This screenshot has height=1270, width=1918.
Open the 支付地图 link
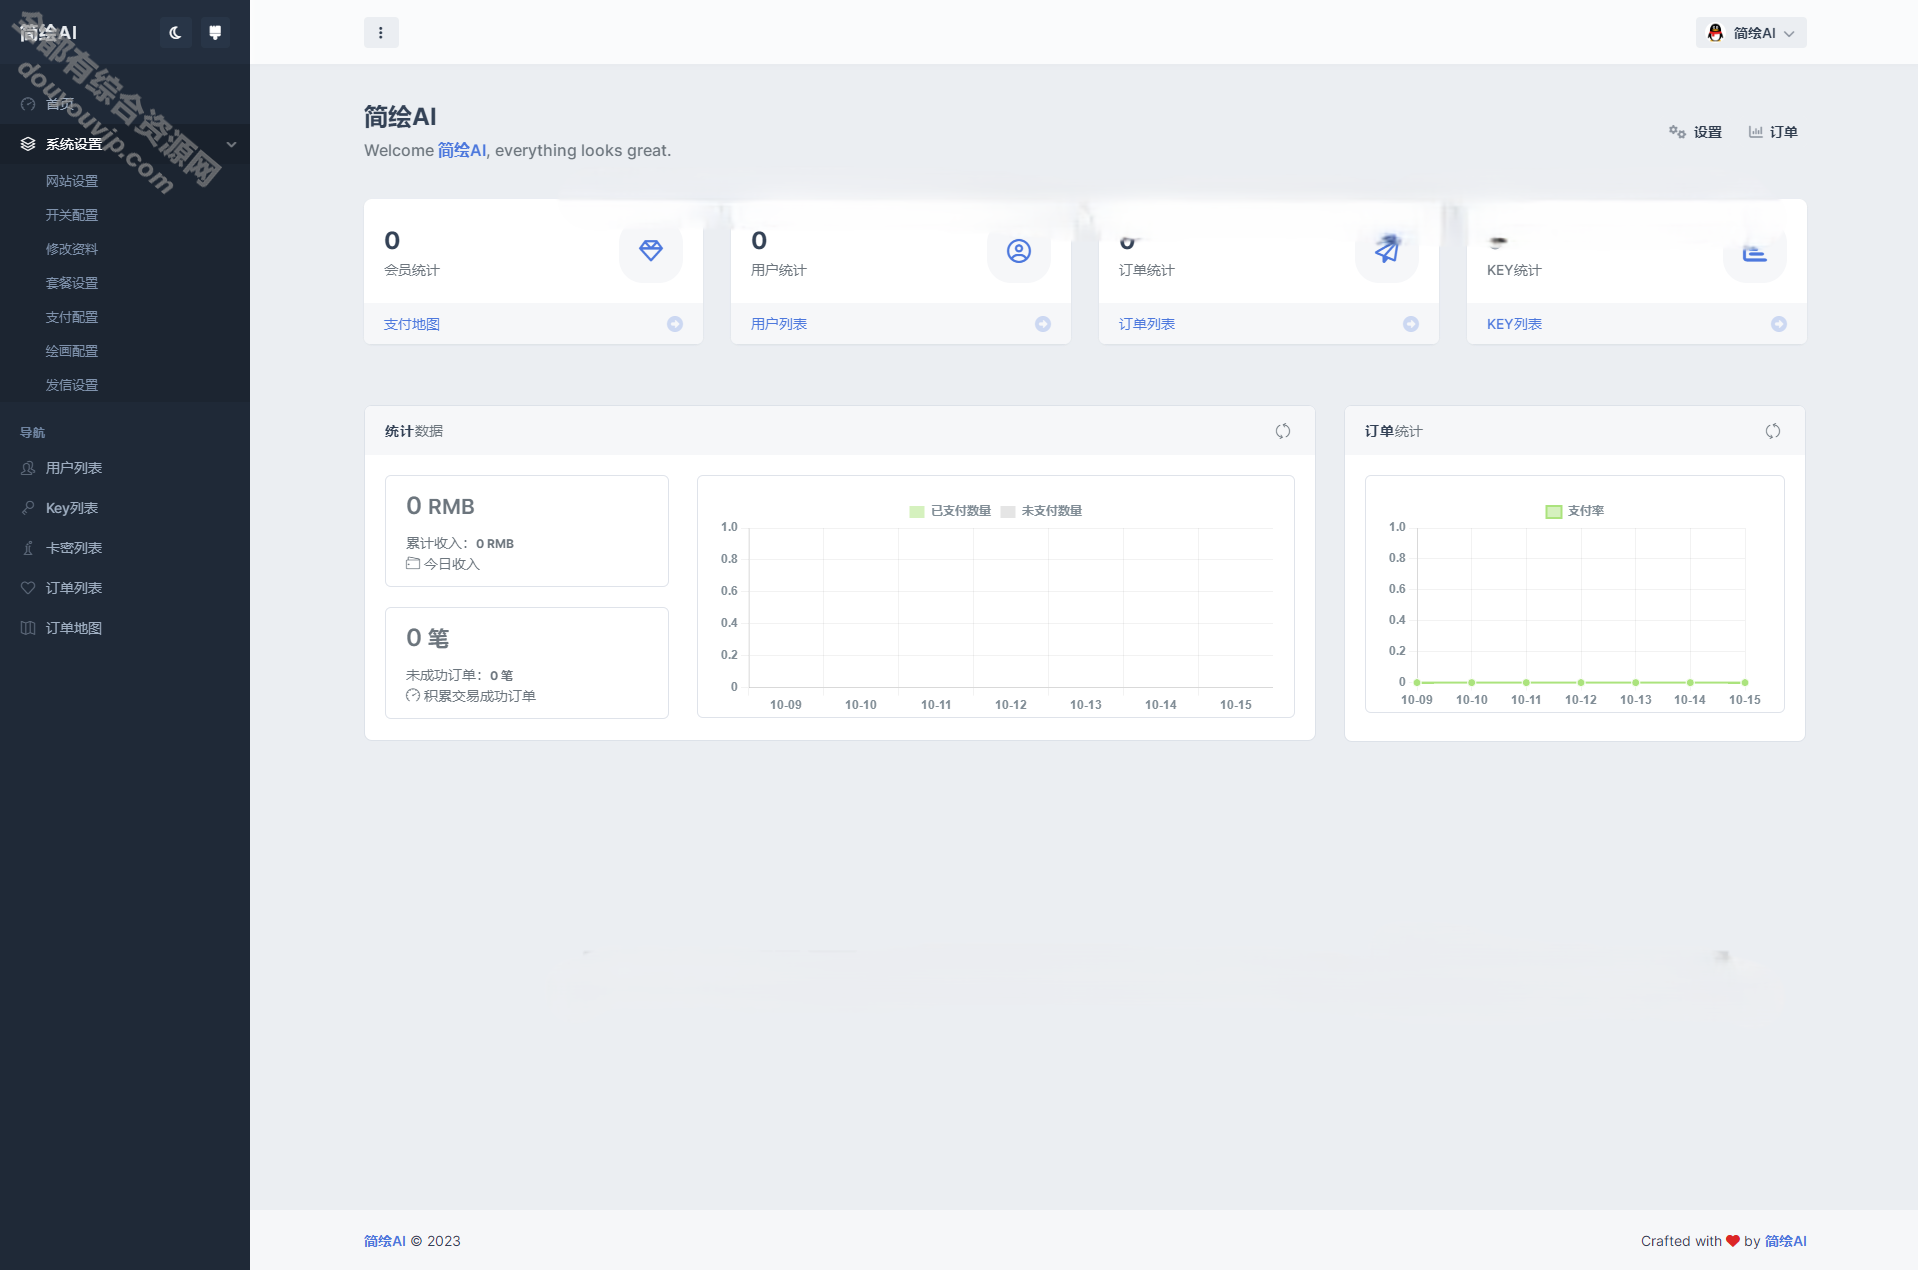tap(412, 324)
